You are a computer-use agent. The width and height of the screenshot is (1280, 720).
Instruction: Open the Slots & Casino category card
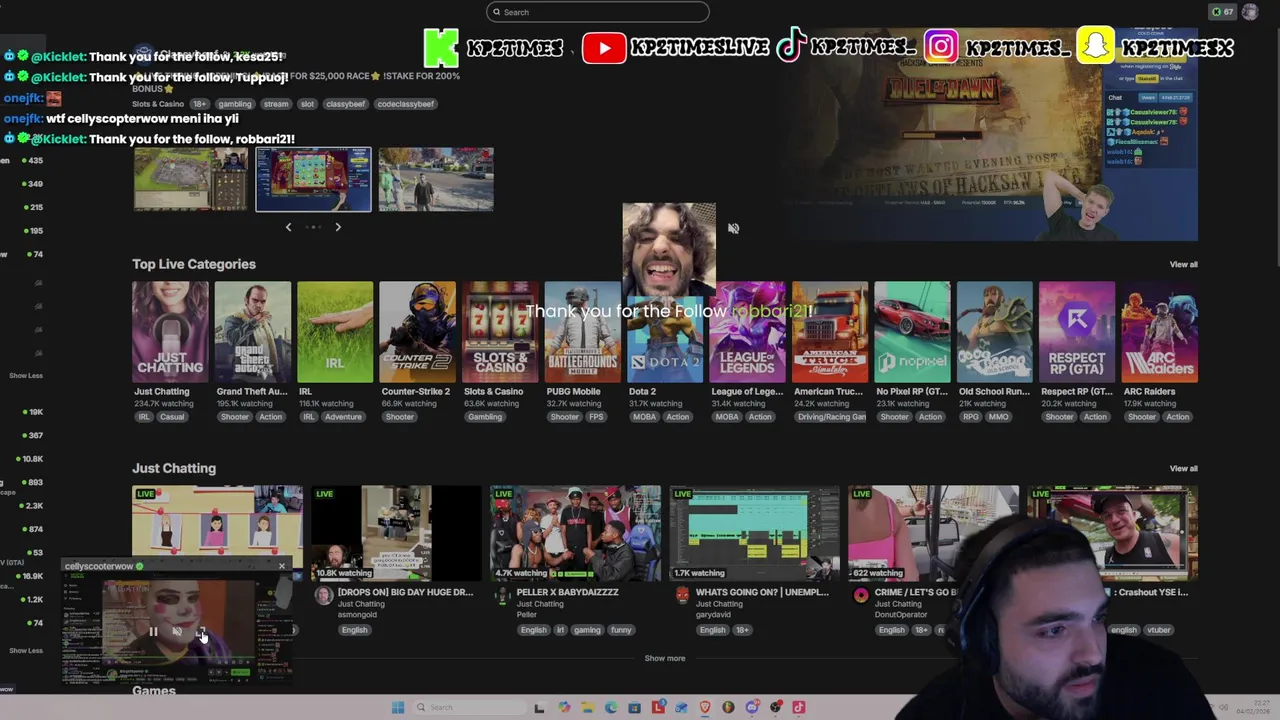(x=500, y=332)
